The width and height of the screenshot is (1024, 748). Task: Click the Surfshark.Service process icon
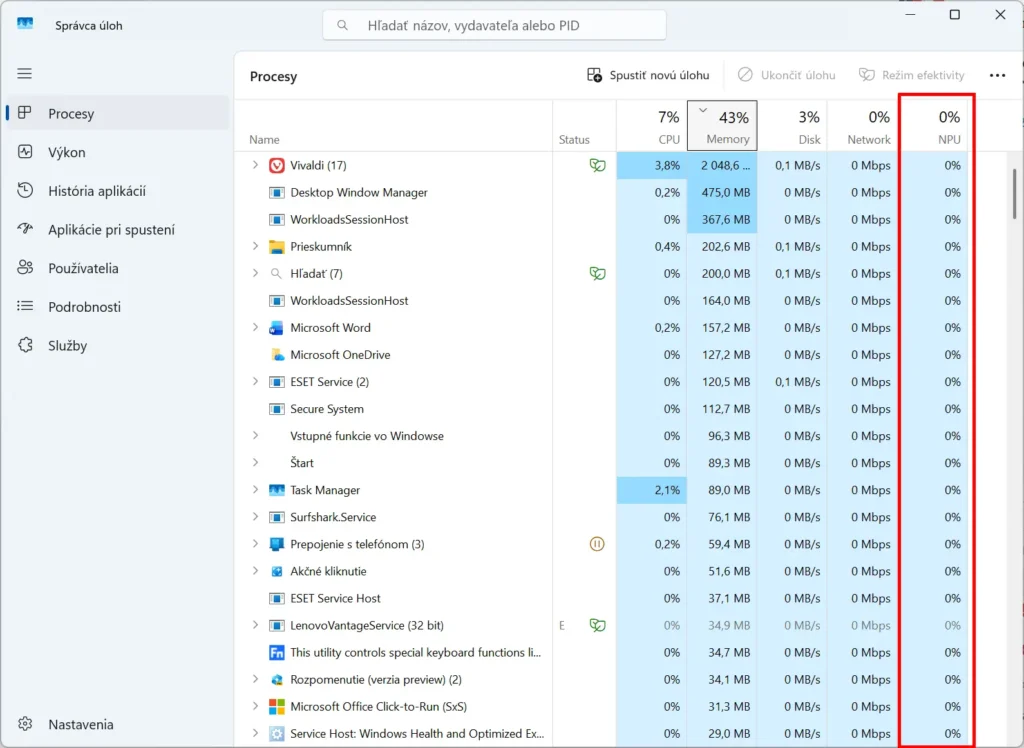[x=277, y=517]
